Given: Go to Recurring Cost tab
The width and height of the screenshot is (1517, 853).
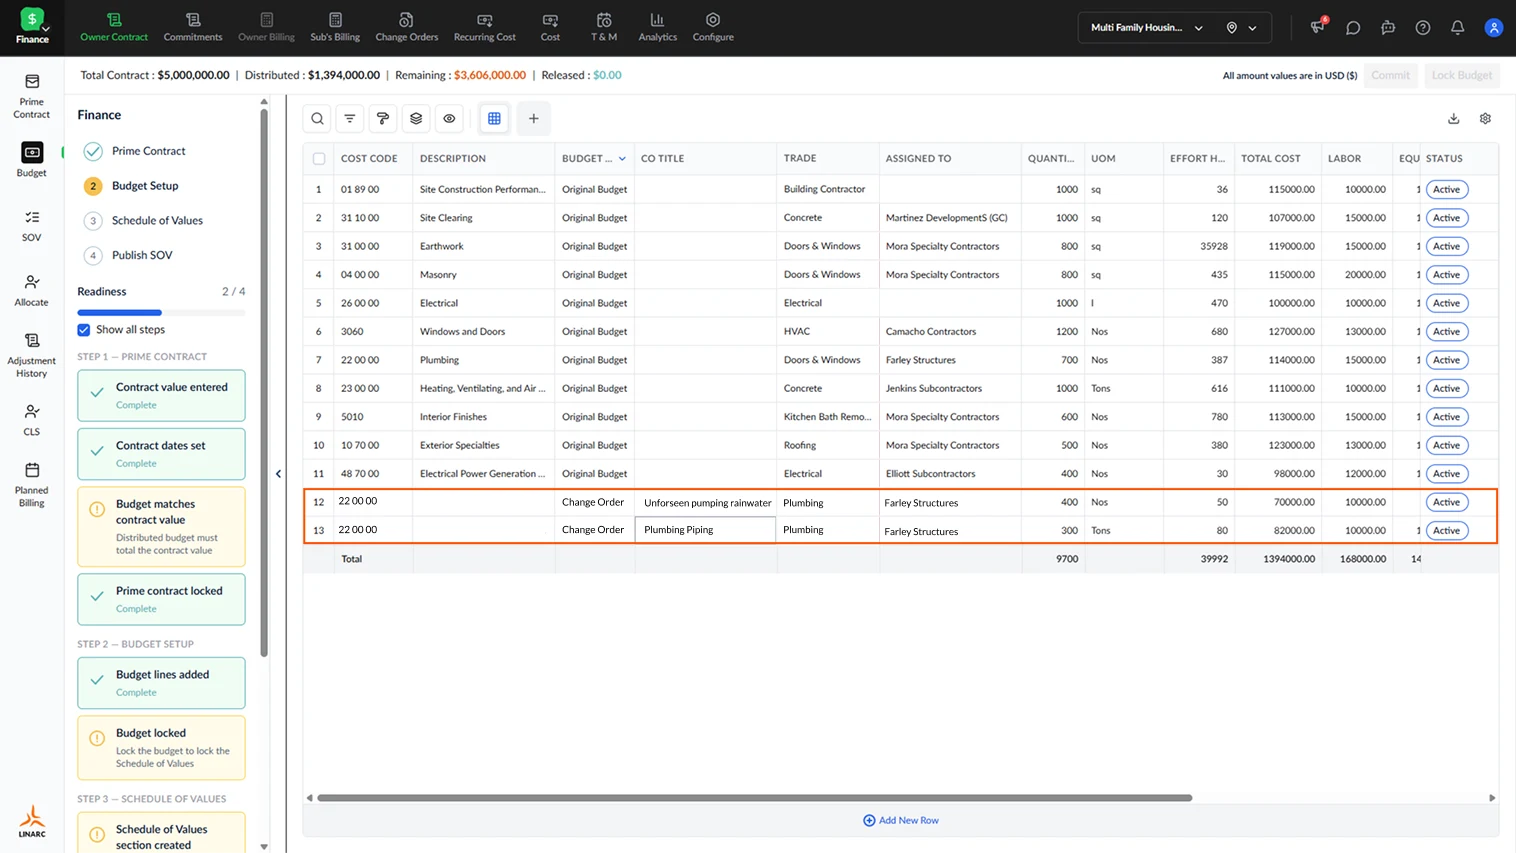Looking at the screenshot, I should pos(485,27).
